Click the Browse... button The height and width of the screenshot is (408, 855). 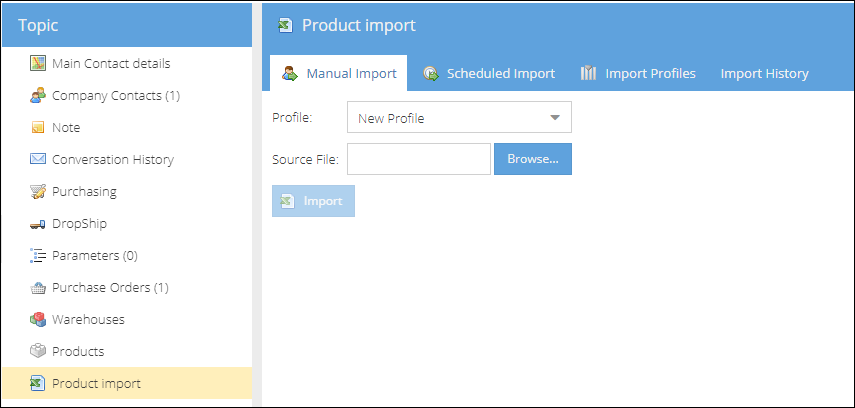[533, 159]
